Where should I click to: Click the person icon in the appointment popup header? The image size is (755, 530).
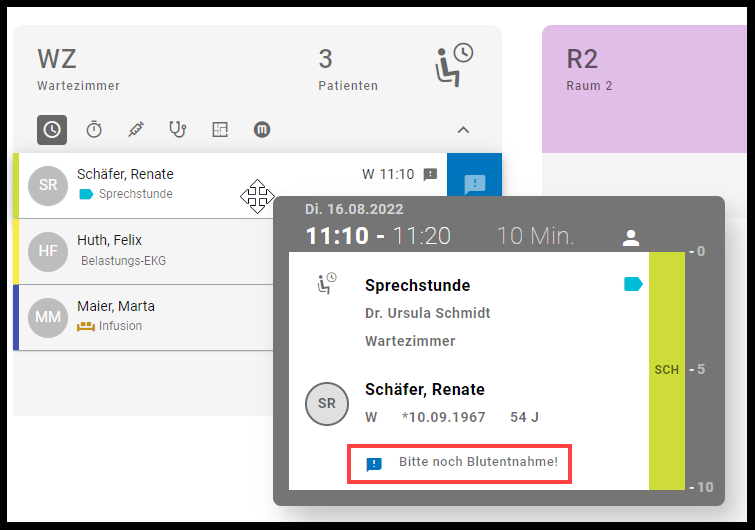point(631,237)
